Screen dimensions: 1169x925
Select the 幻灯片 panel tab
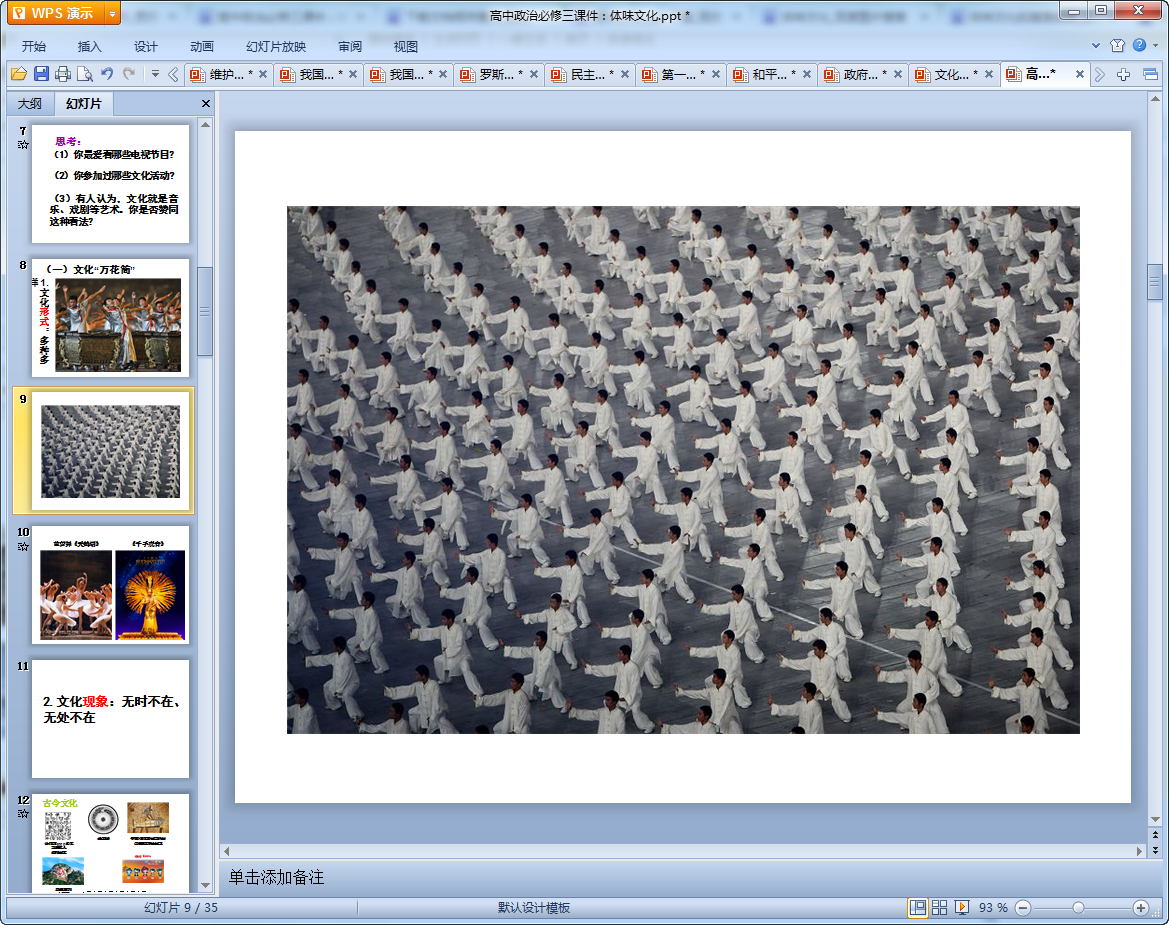tap(84, 104)
